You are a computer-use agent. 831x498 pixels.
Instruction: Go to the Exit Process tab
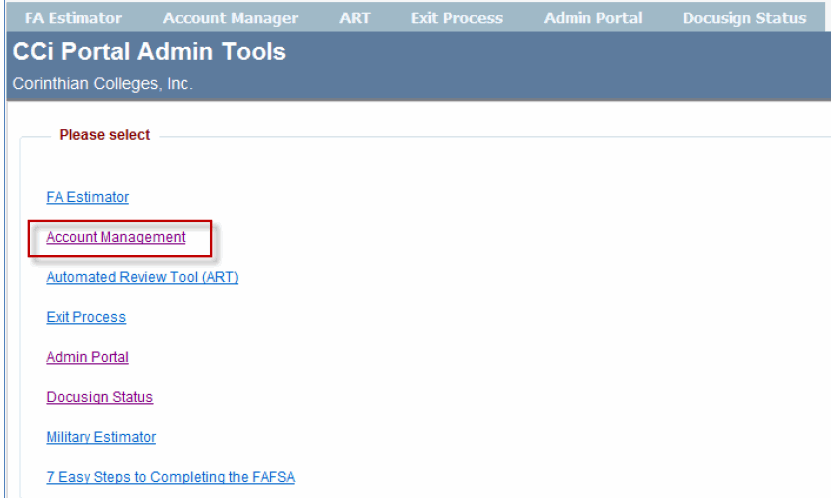tap(457, 18)
